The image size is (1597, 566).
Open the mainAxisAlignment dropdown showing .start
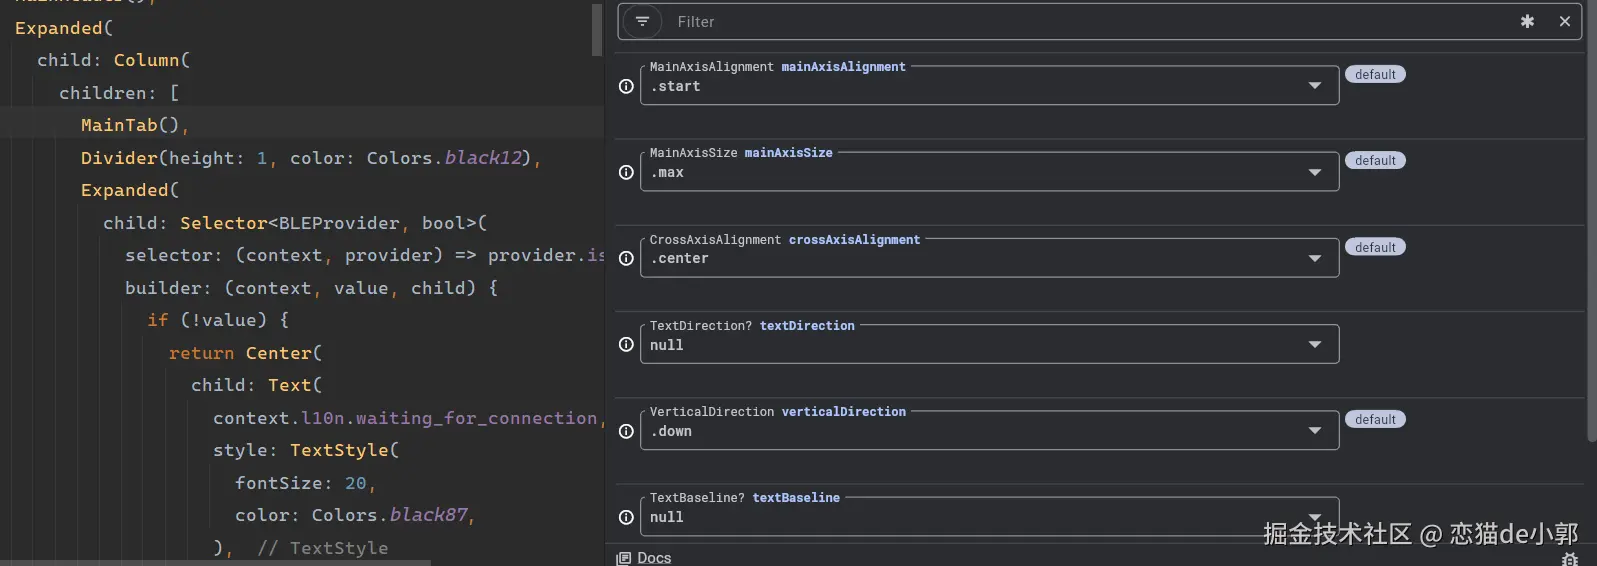pyautogui.click(x=1314, y=86)
